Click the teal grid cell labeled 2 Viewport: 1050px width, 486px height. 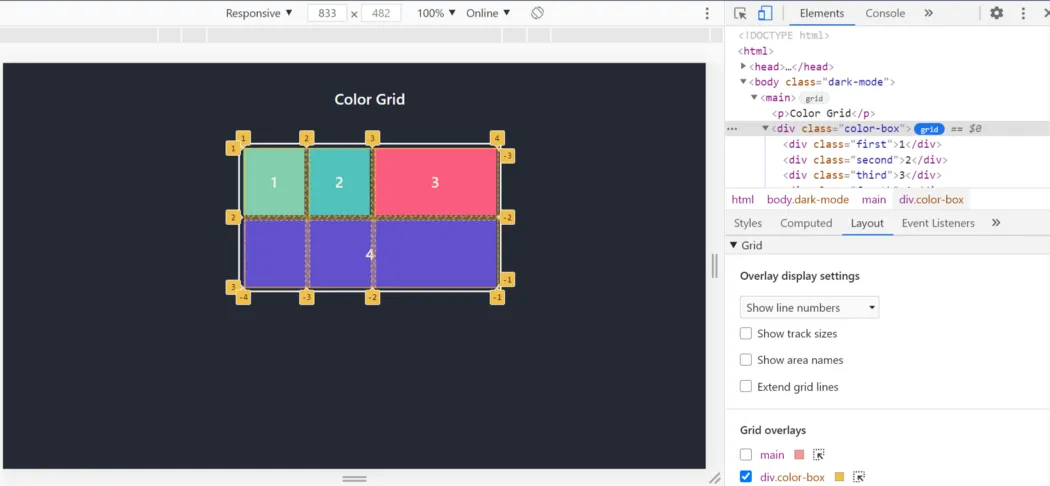[x=339, y=182]
